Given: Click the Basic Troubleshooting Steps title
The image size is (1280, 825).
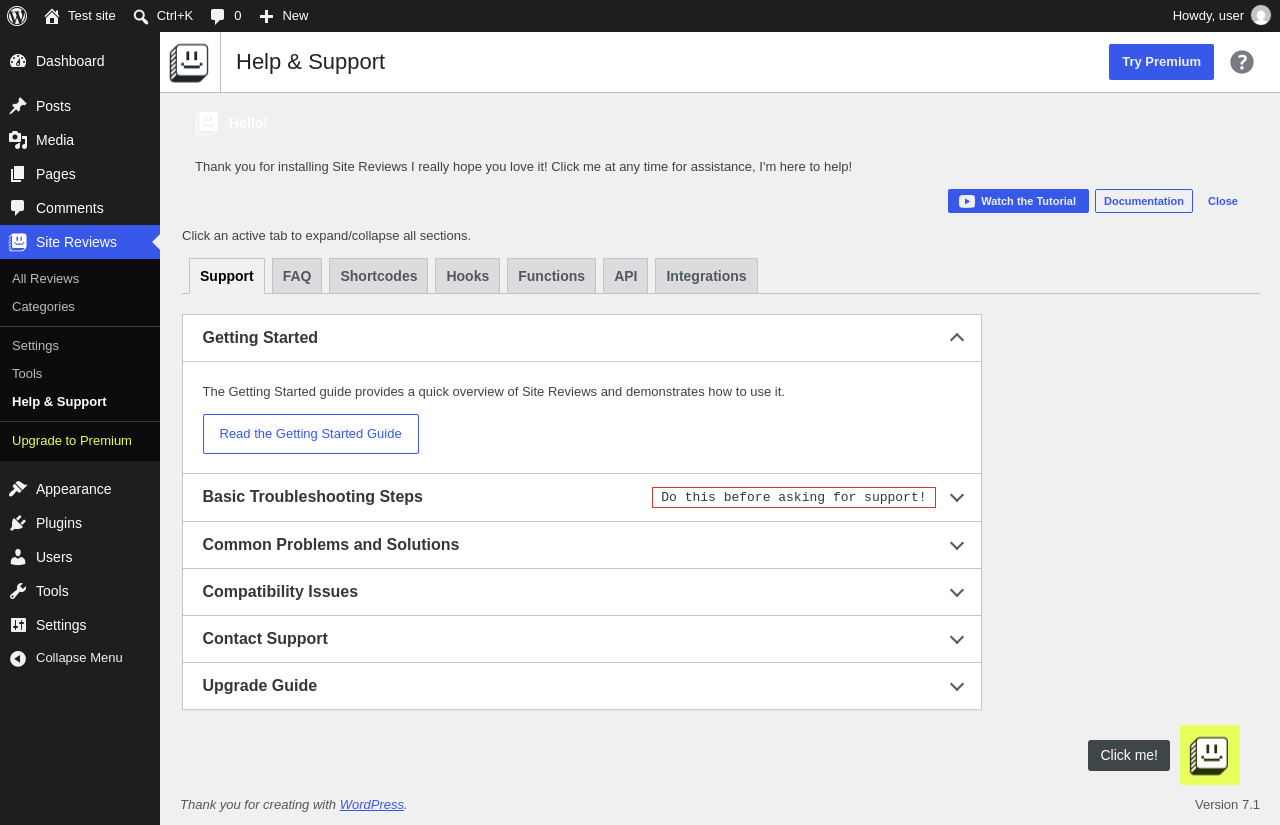Looking at the screenshot, I should click(313, 497).
